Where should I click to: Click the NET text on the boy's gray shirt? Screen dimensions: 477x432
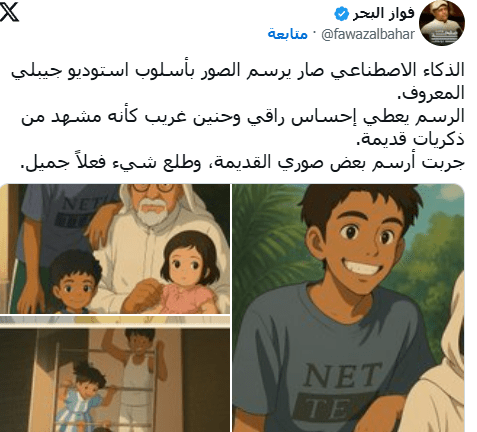[342, 377]
